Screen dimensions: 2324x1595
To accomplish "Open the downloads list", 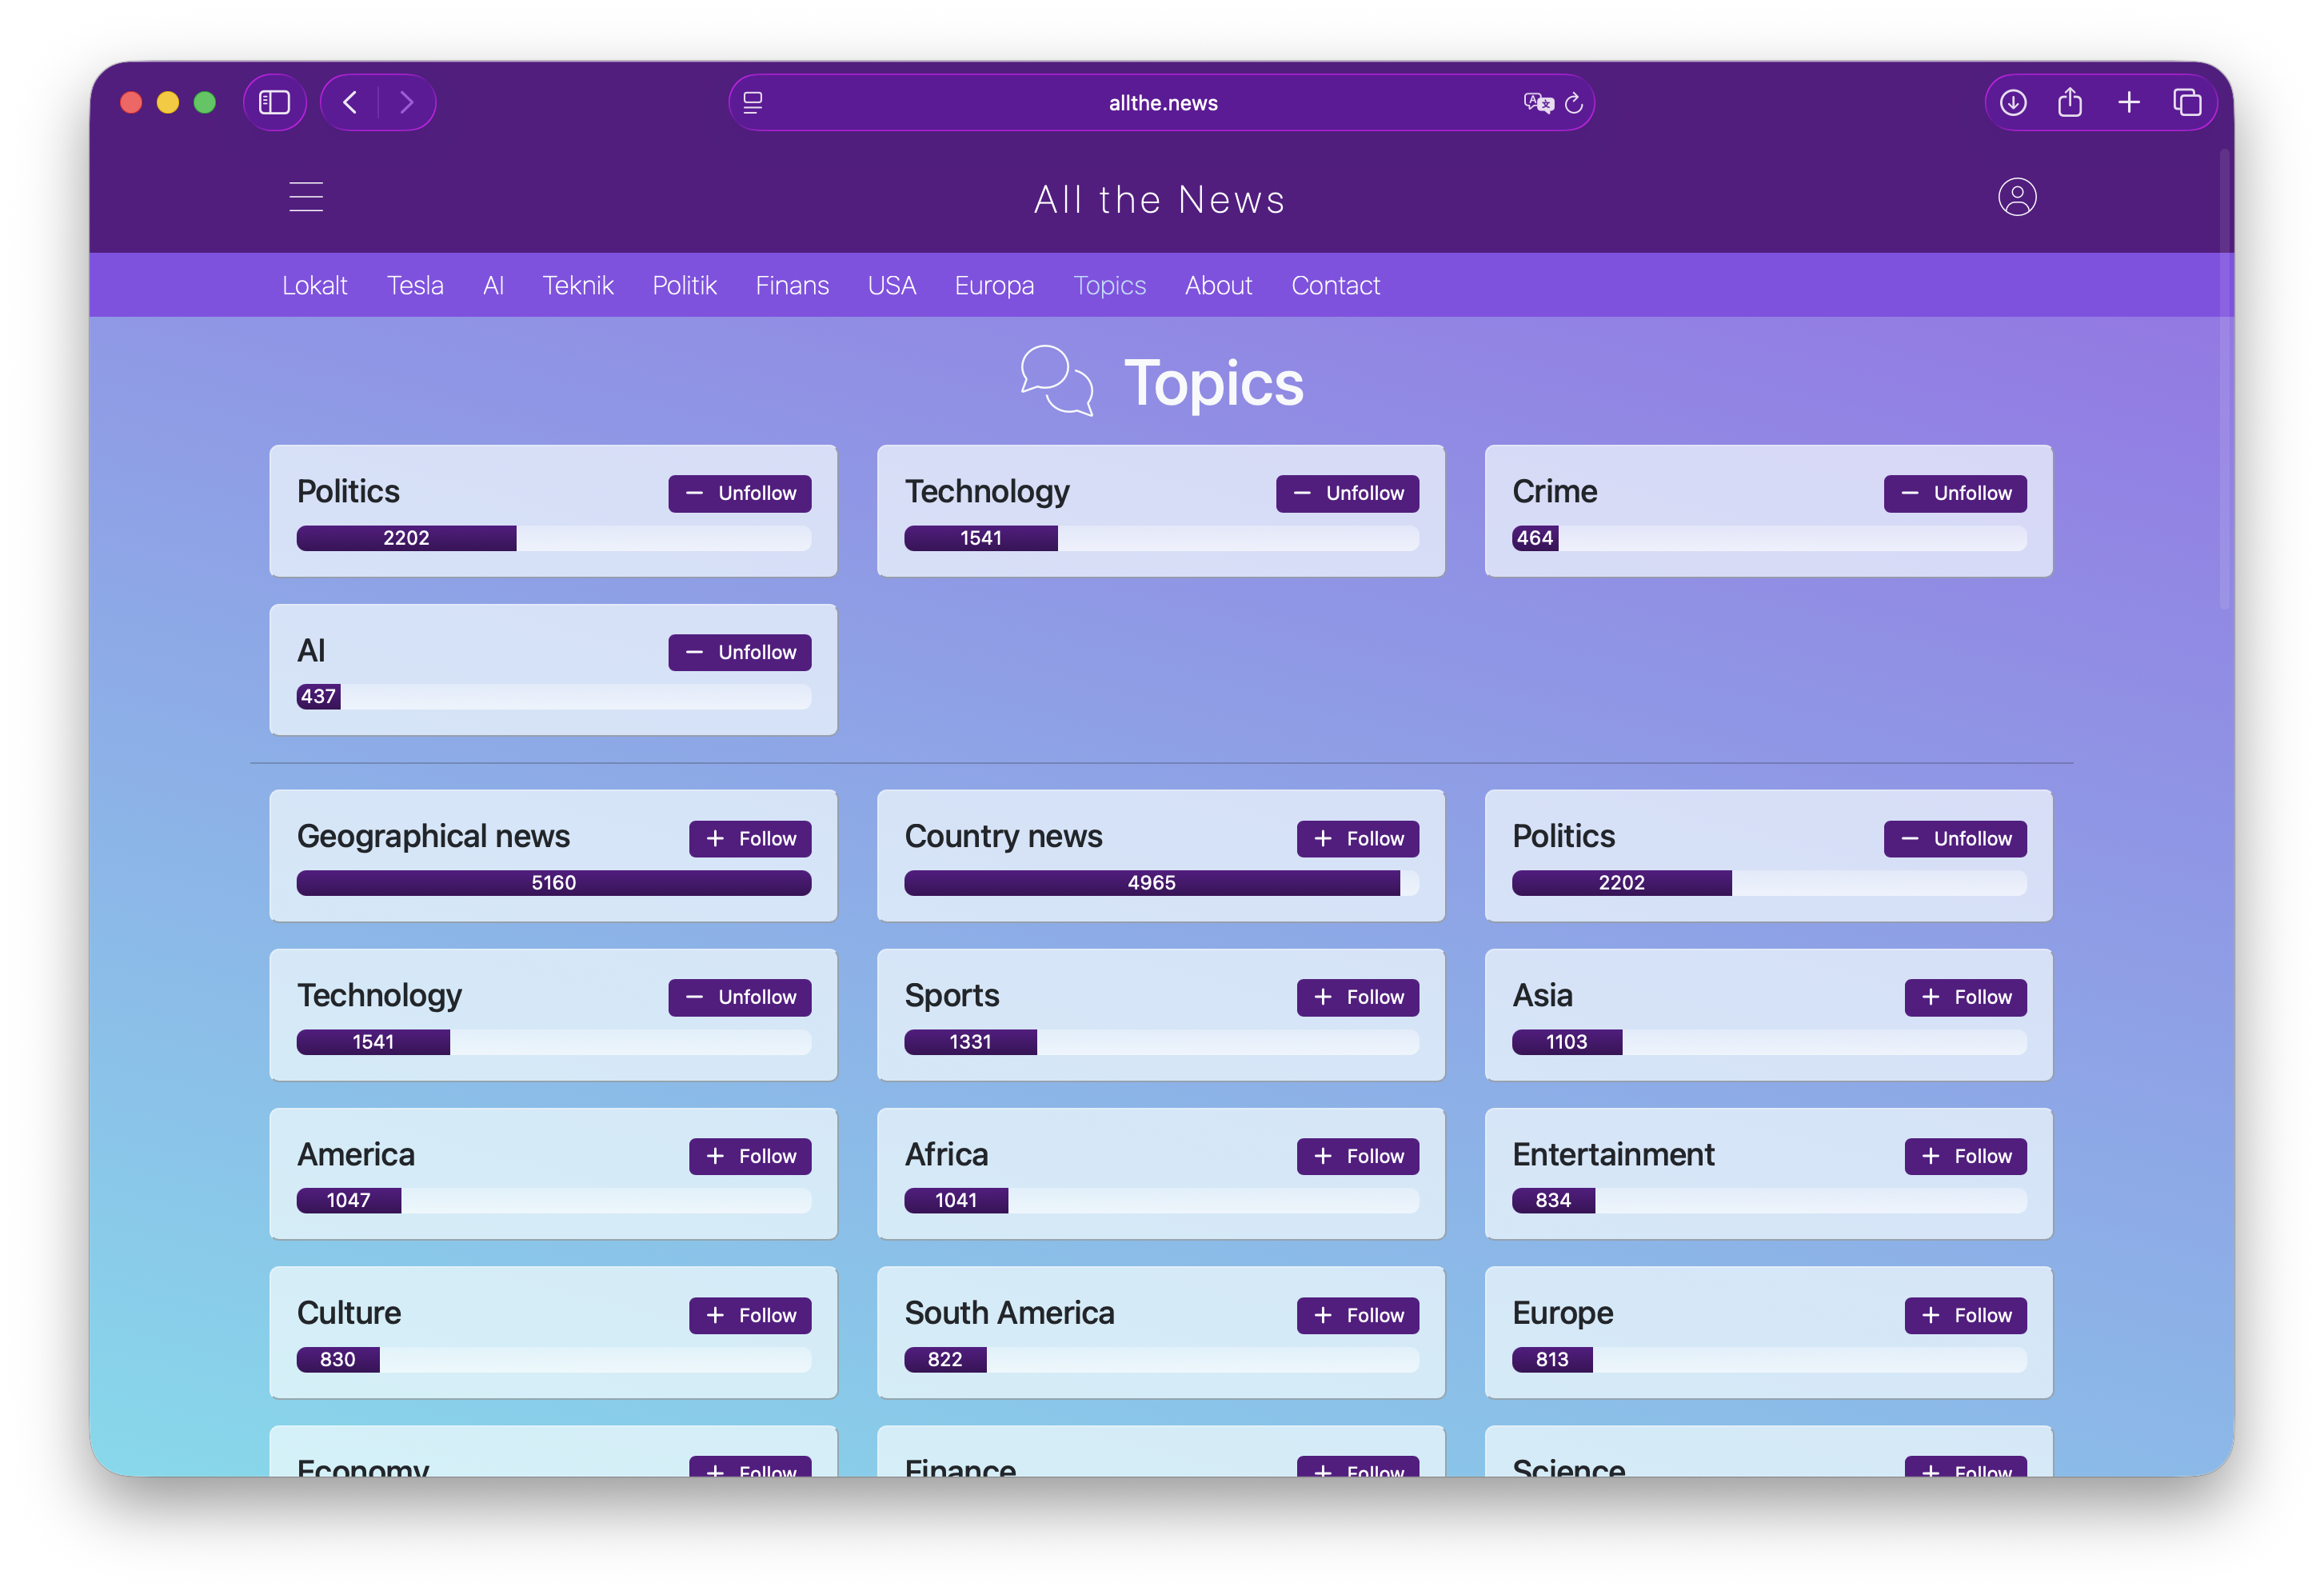I will click(2014, 102).
